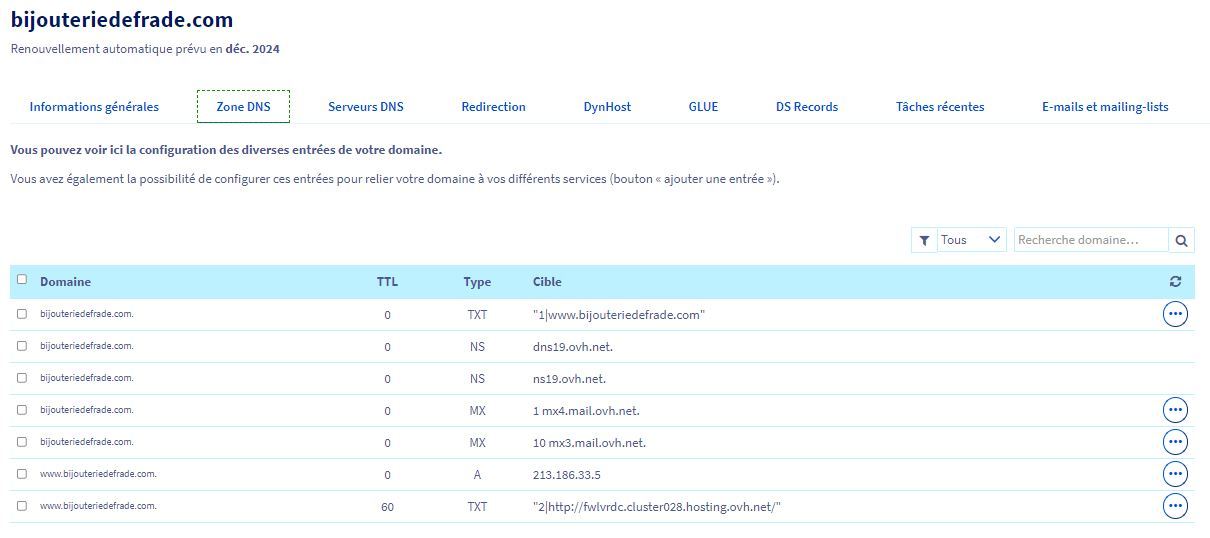The width and height of the screenshot is (1210, 538).
Task: Tick checkbox for the TTL 60 TXT record
Action: point(22,506)
